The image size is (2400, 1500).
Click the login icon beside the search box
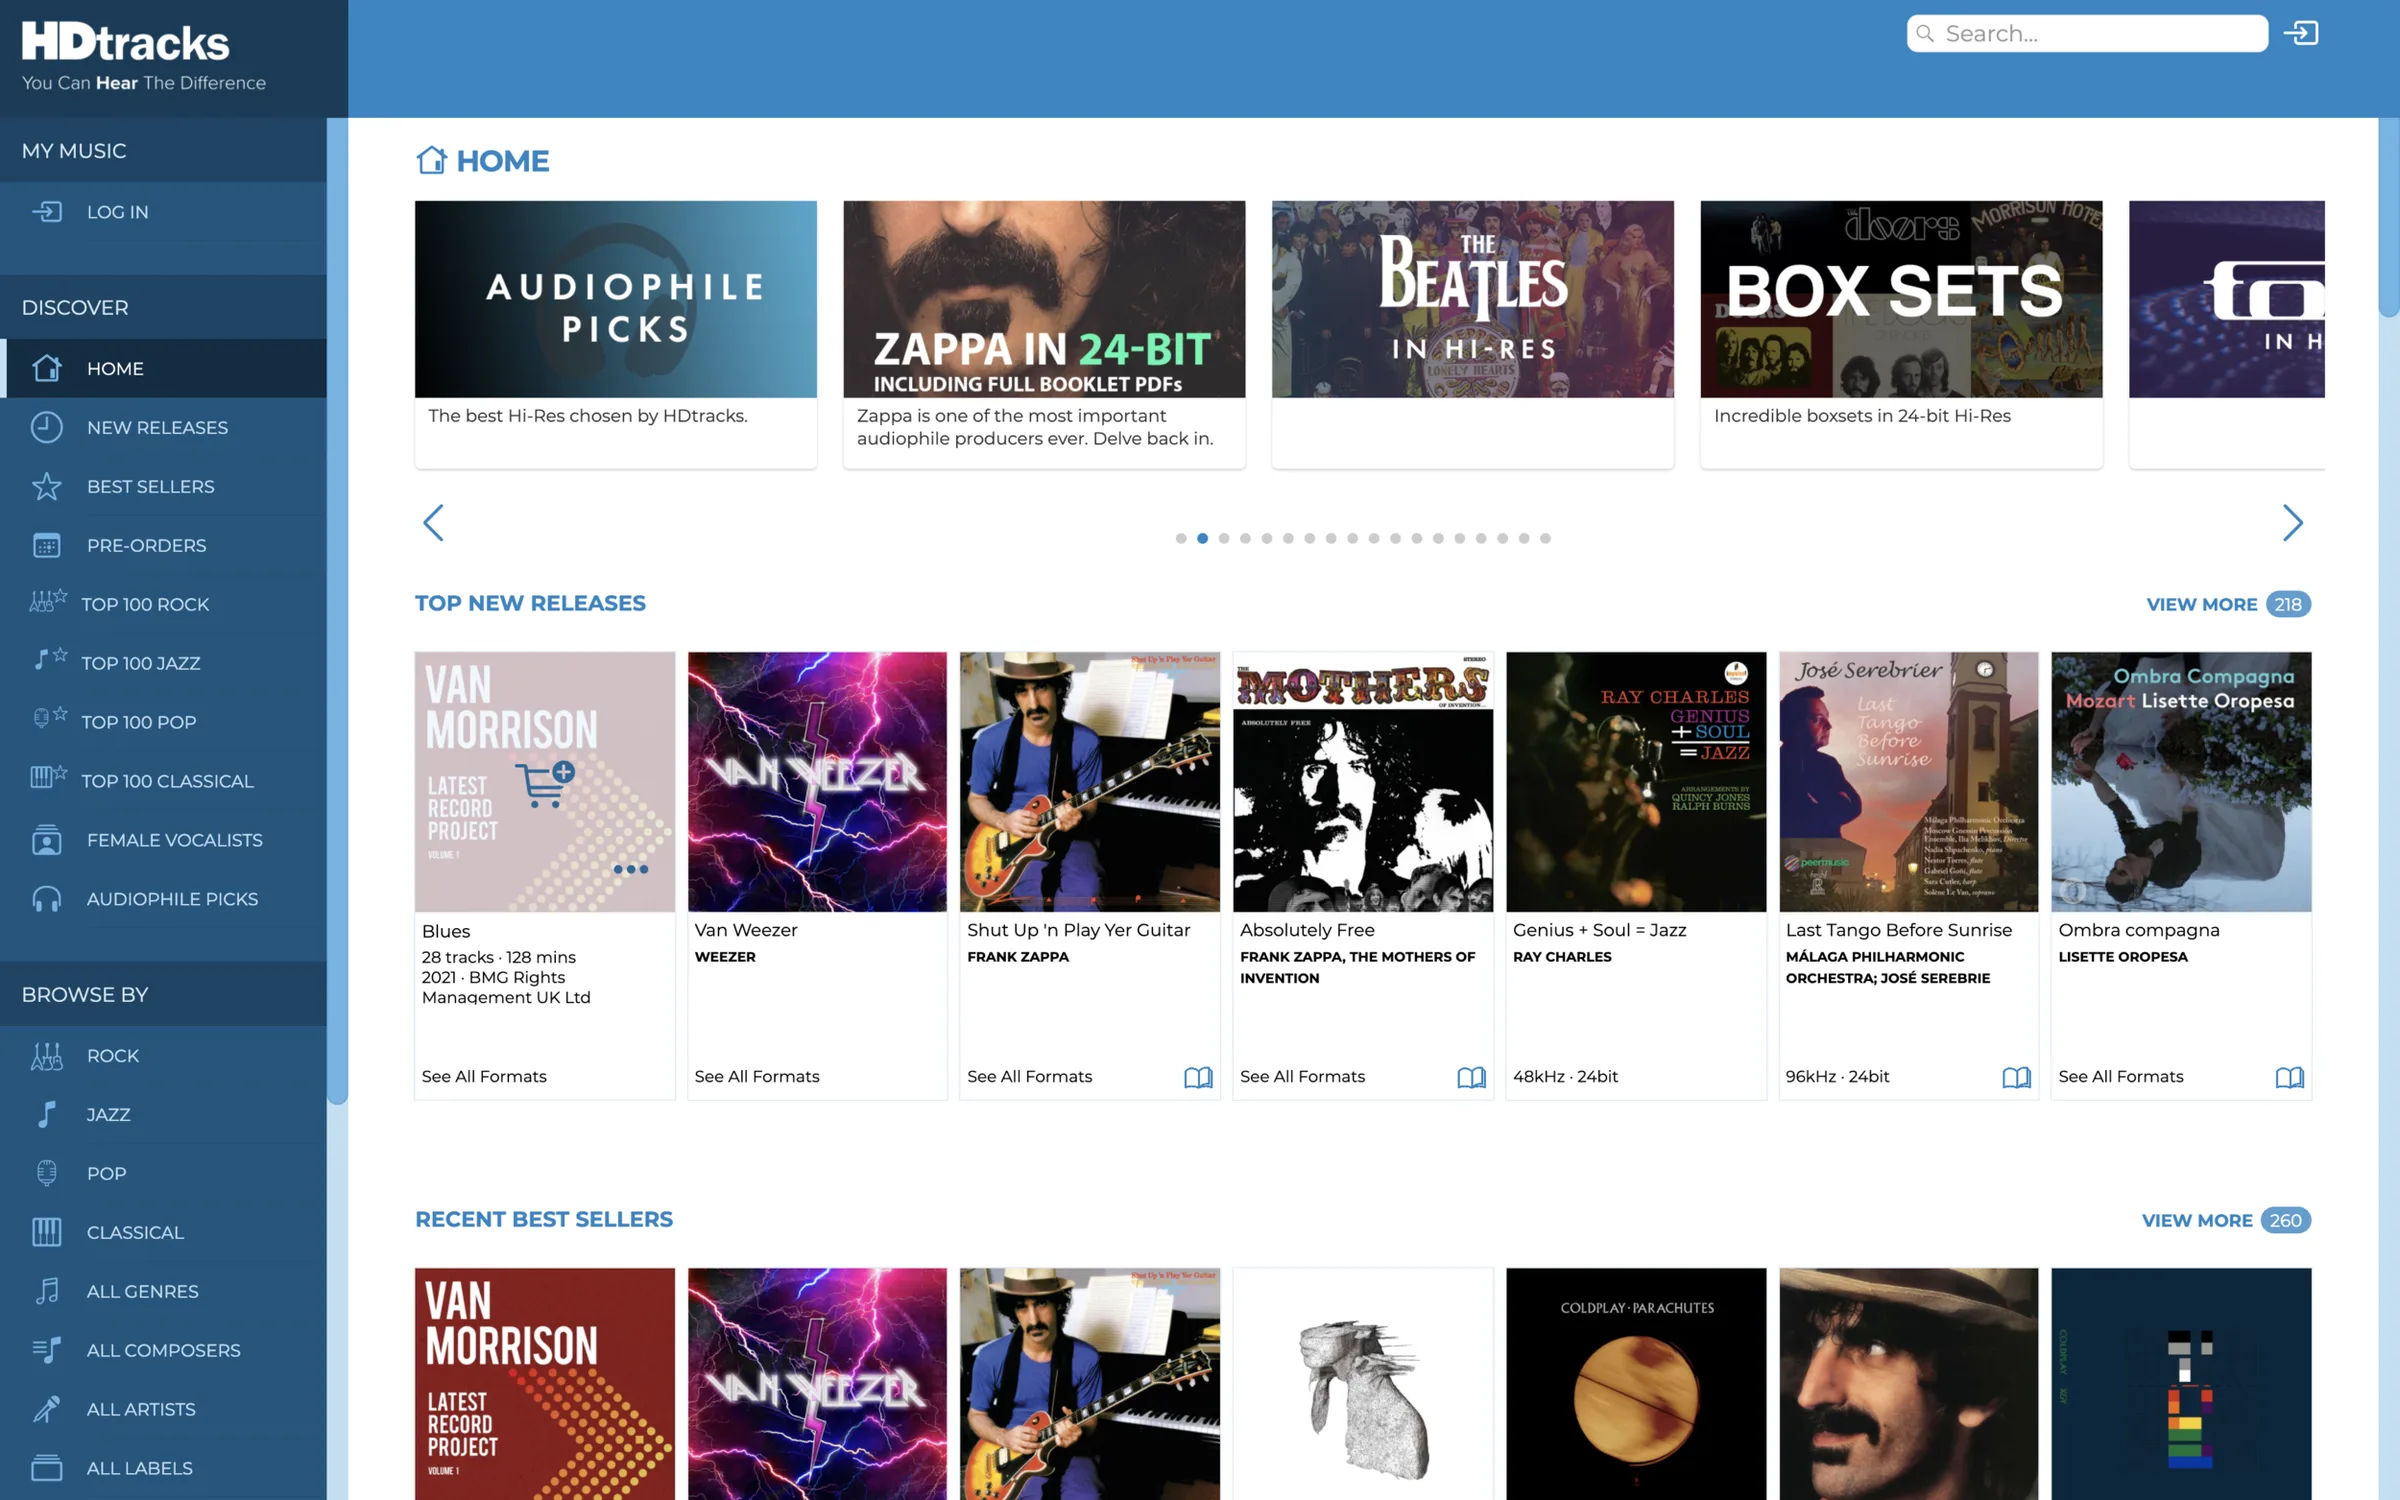pos(2300,33)
